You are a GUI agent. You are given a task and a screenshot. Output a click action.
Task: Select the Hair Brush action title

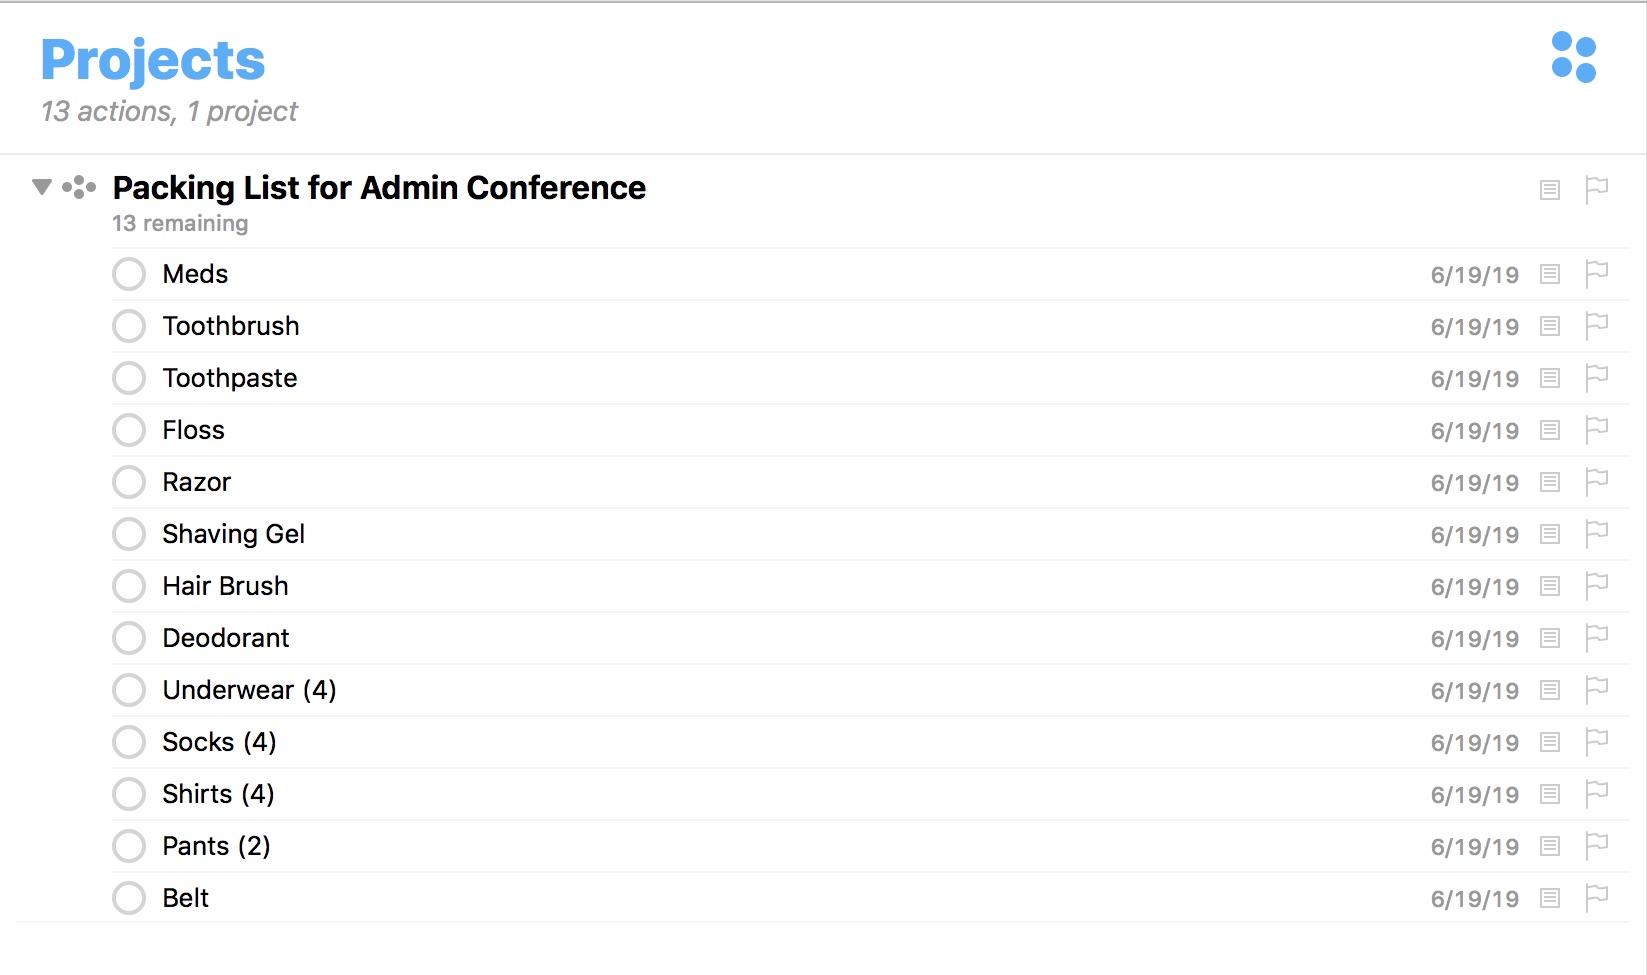pos(225,586)
